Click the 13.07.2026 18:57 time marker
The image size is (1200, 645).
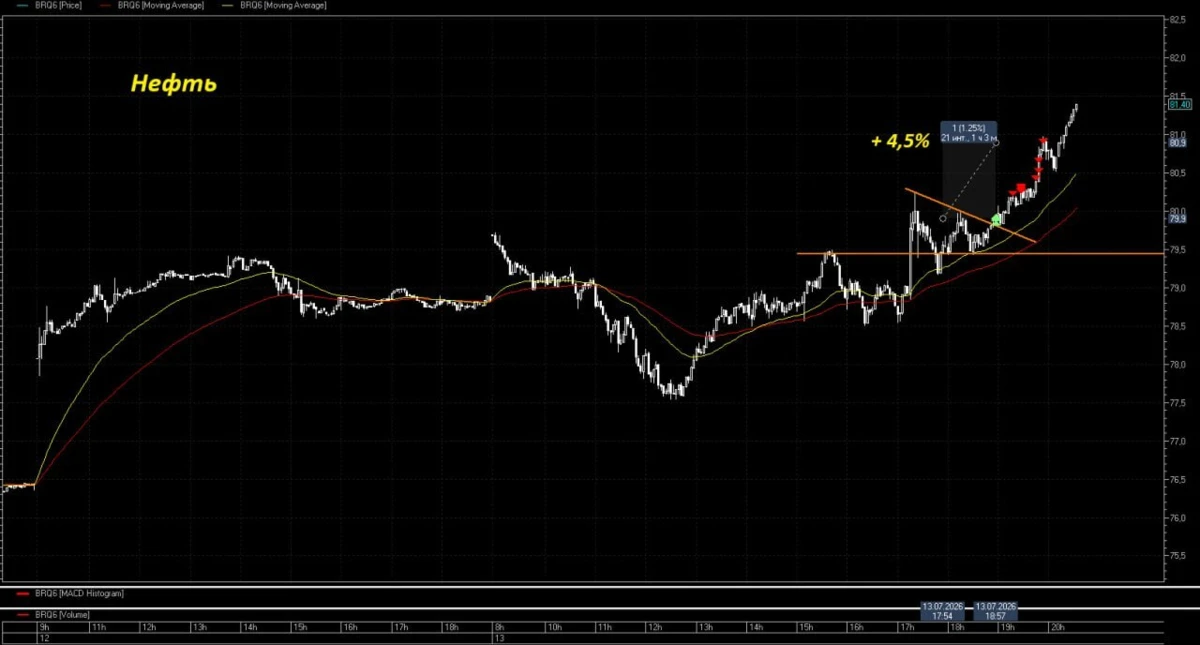point(996,611)
